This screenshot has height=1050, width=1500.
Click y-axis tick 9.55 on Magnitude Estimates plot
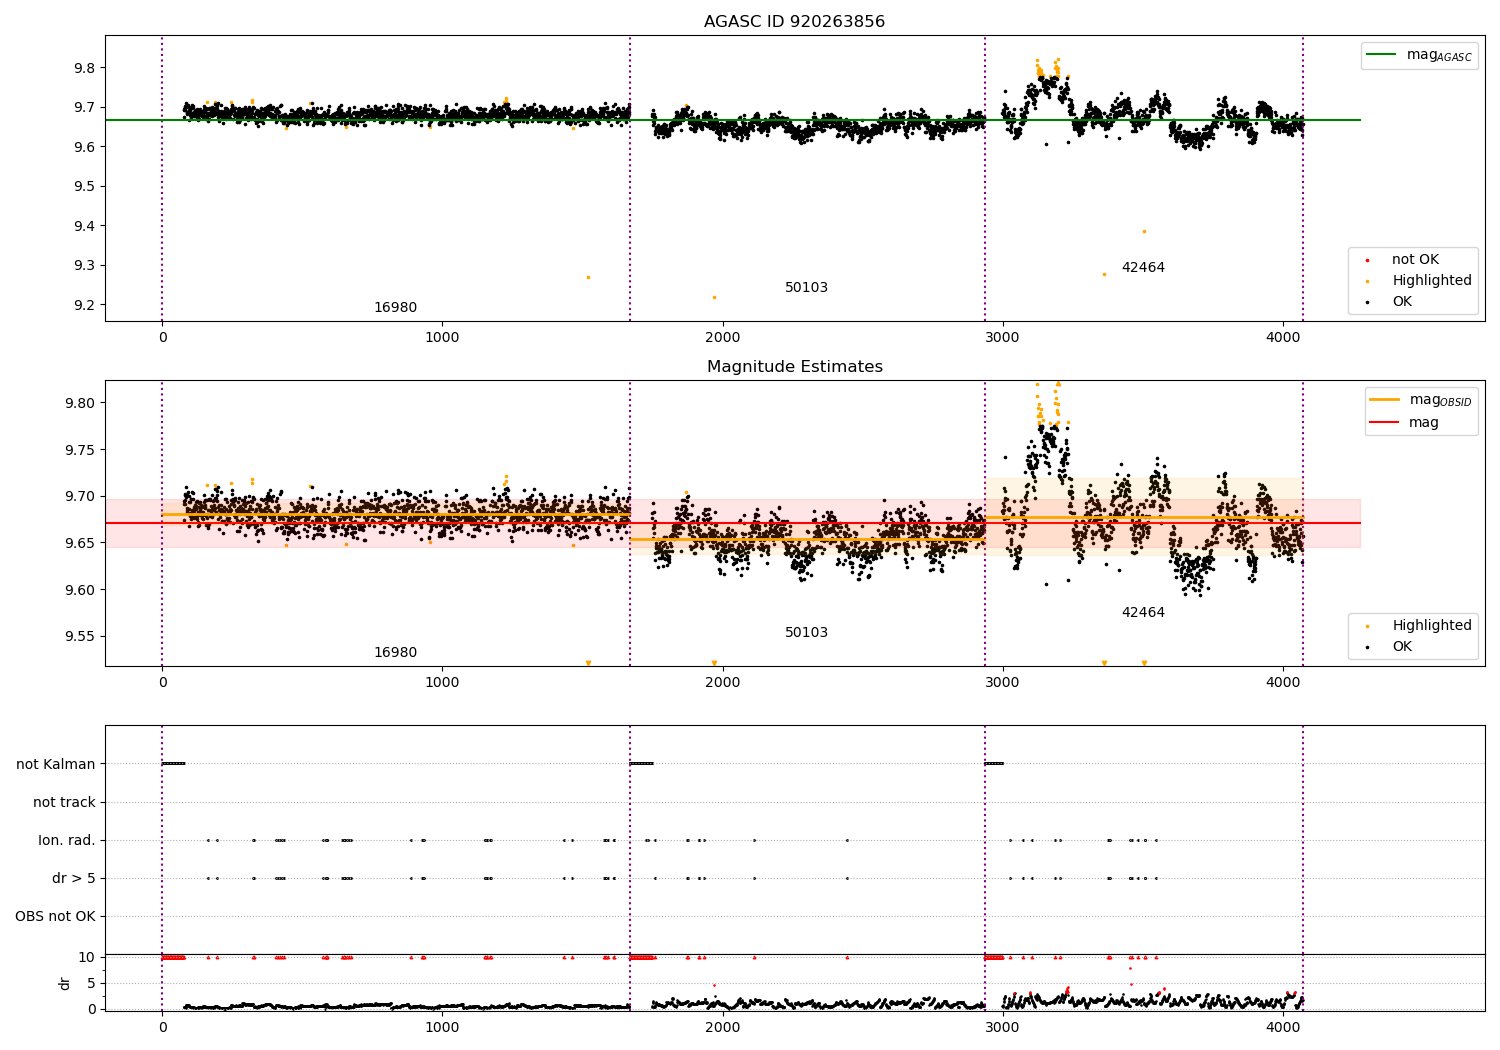point(79,637)
